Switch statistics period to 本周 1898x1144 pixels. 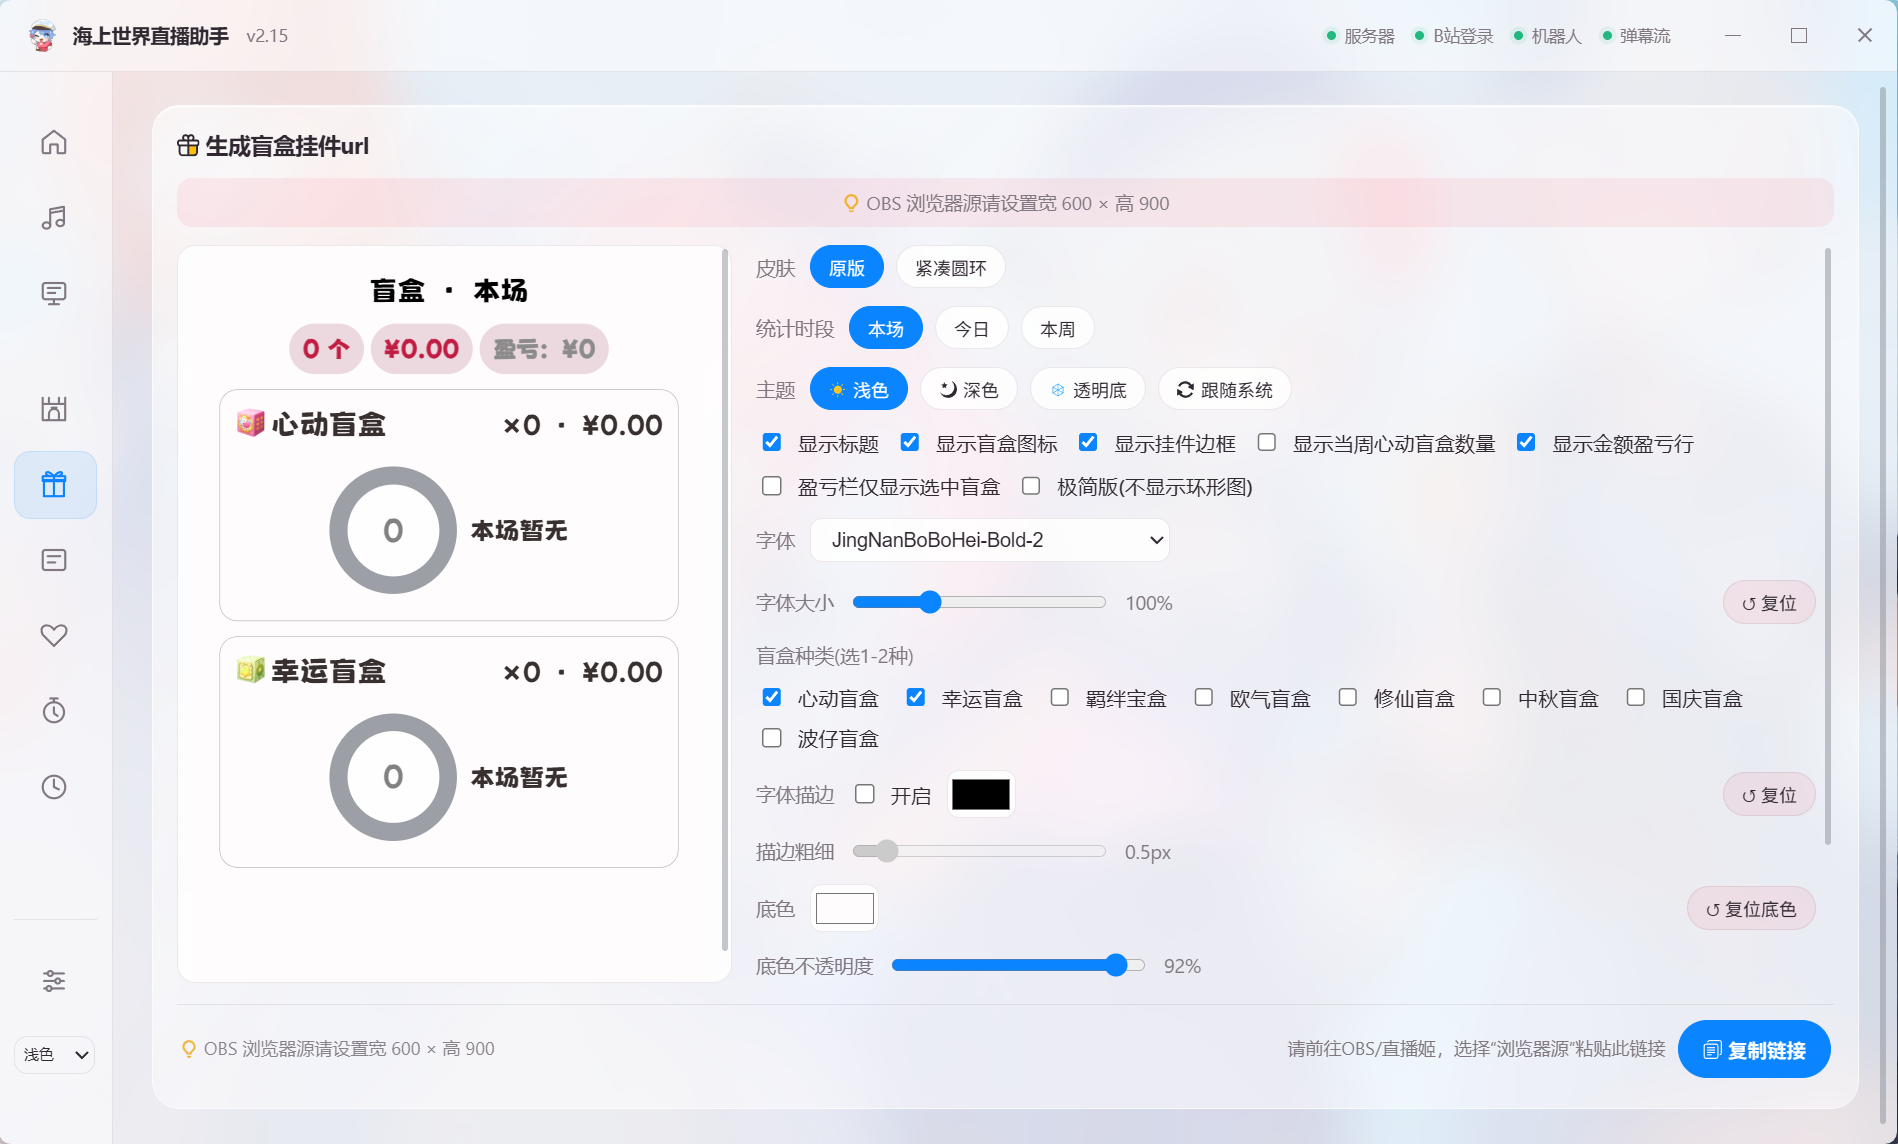point(1057,328)
